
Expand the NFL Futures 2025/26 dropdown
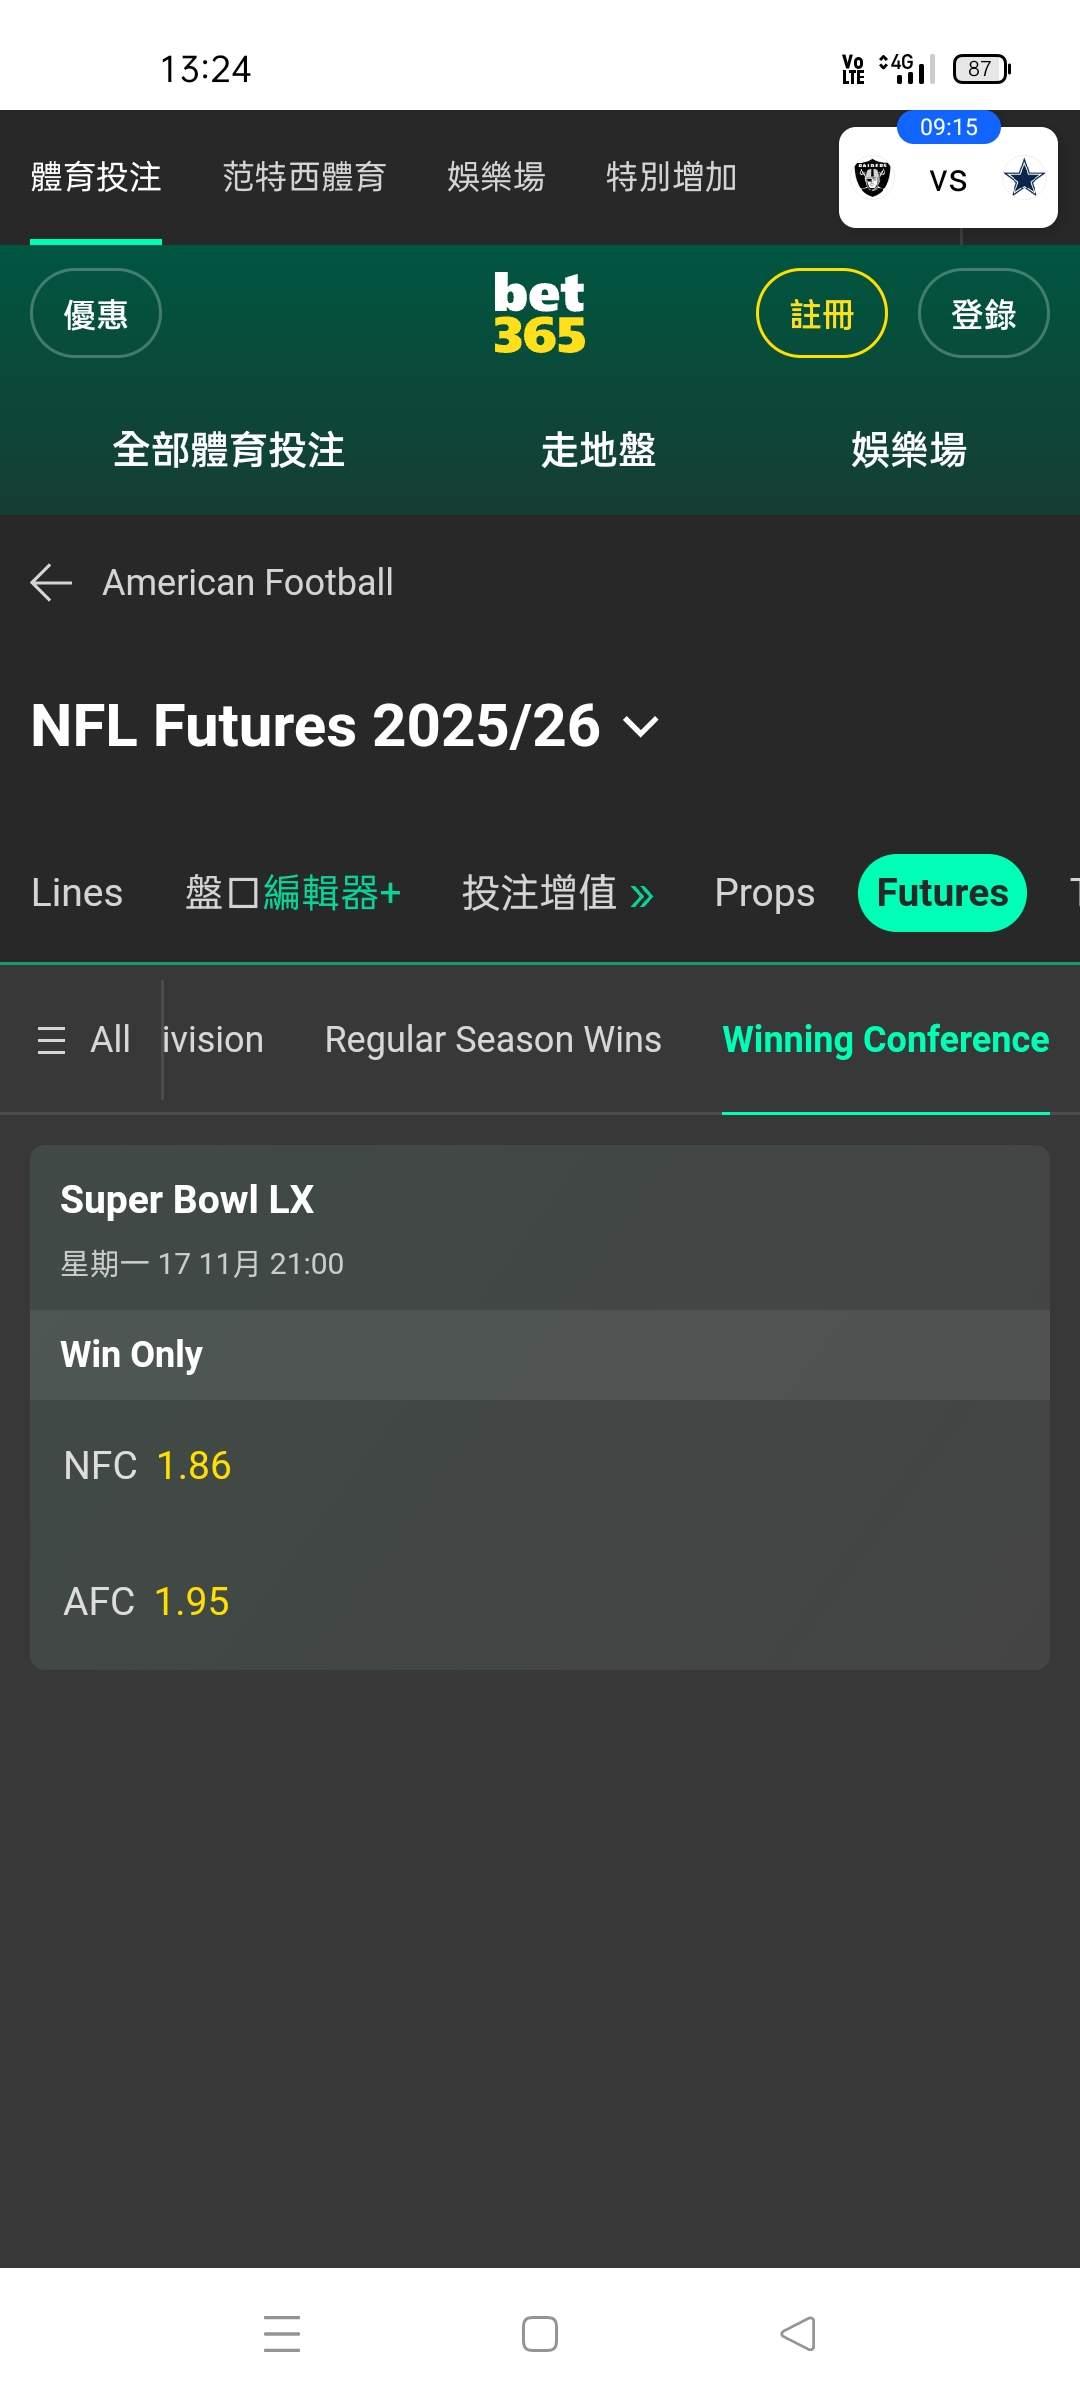point(640,727)
